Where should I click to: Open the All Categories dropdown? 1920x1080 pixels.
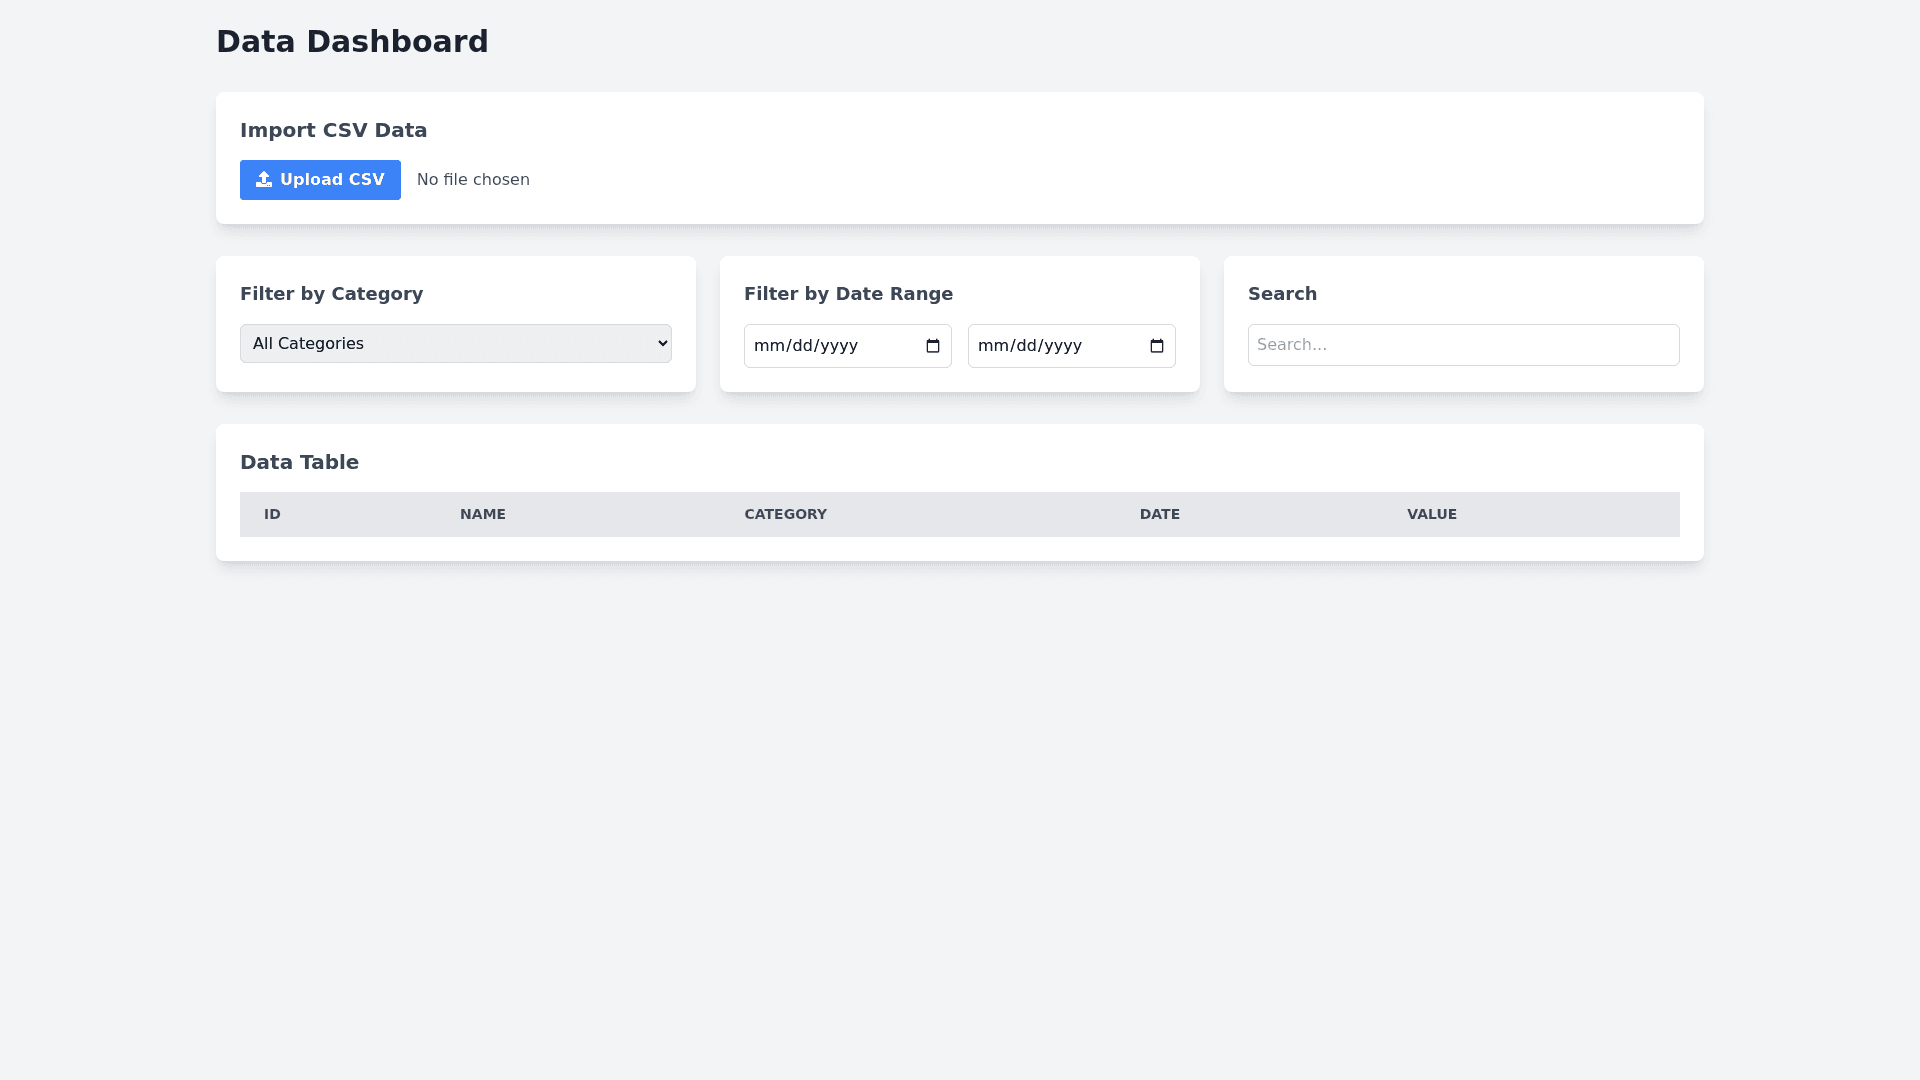[x=455, y=343]
